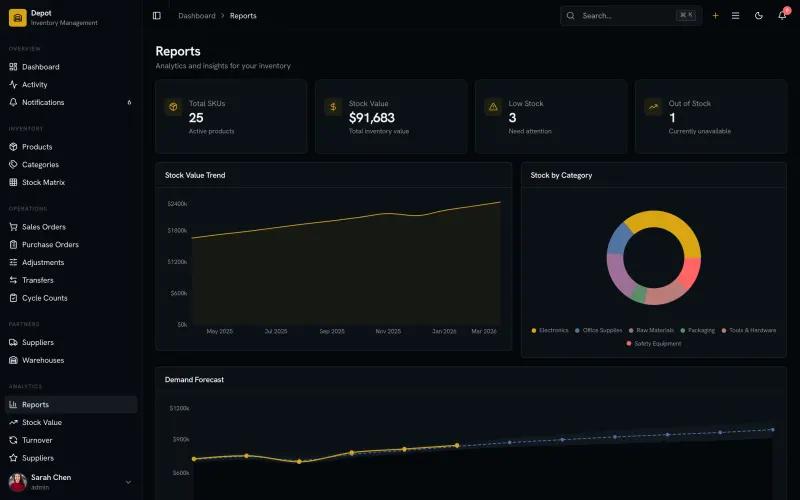The image size is (800, 500).
Task: Click the red Safety Equipment donut segment
Action: pos(690,272)
